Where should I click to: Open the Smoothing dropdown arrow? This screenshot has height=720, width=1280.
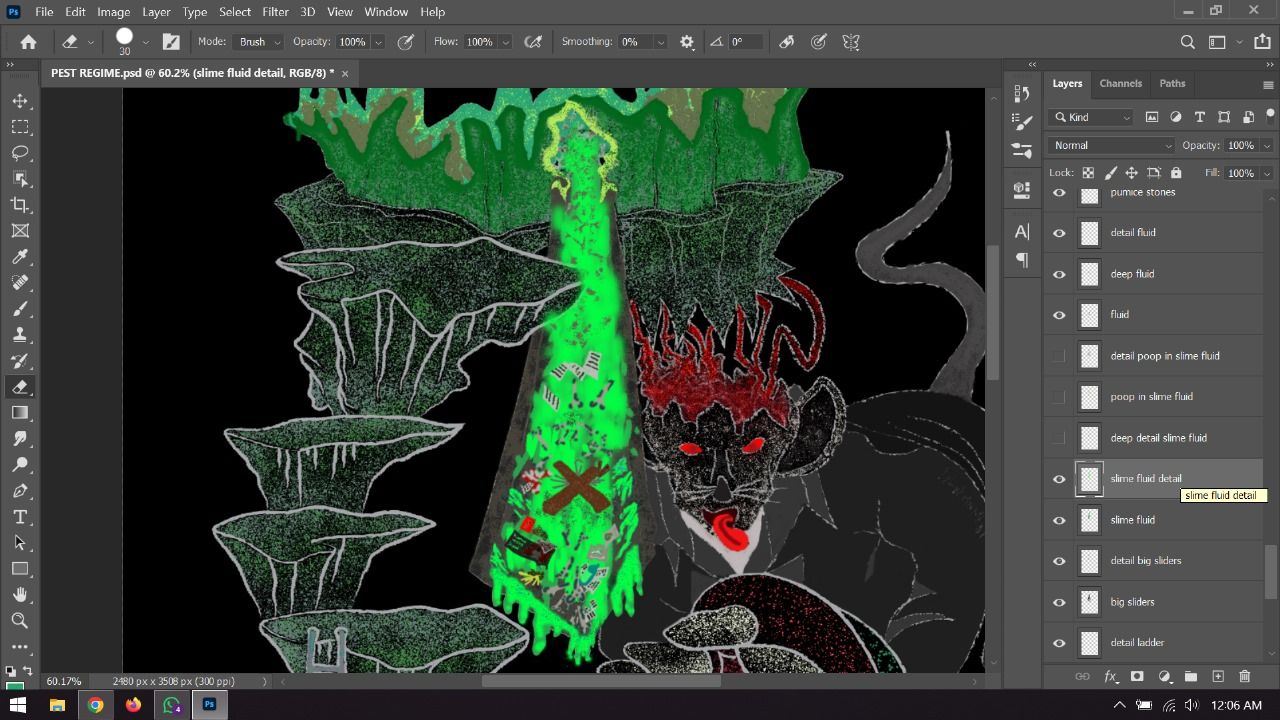tap(660, 42)
